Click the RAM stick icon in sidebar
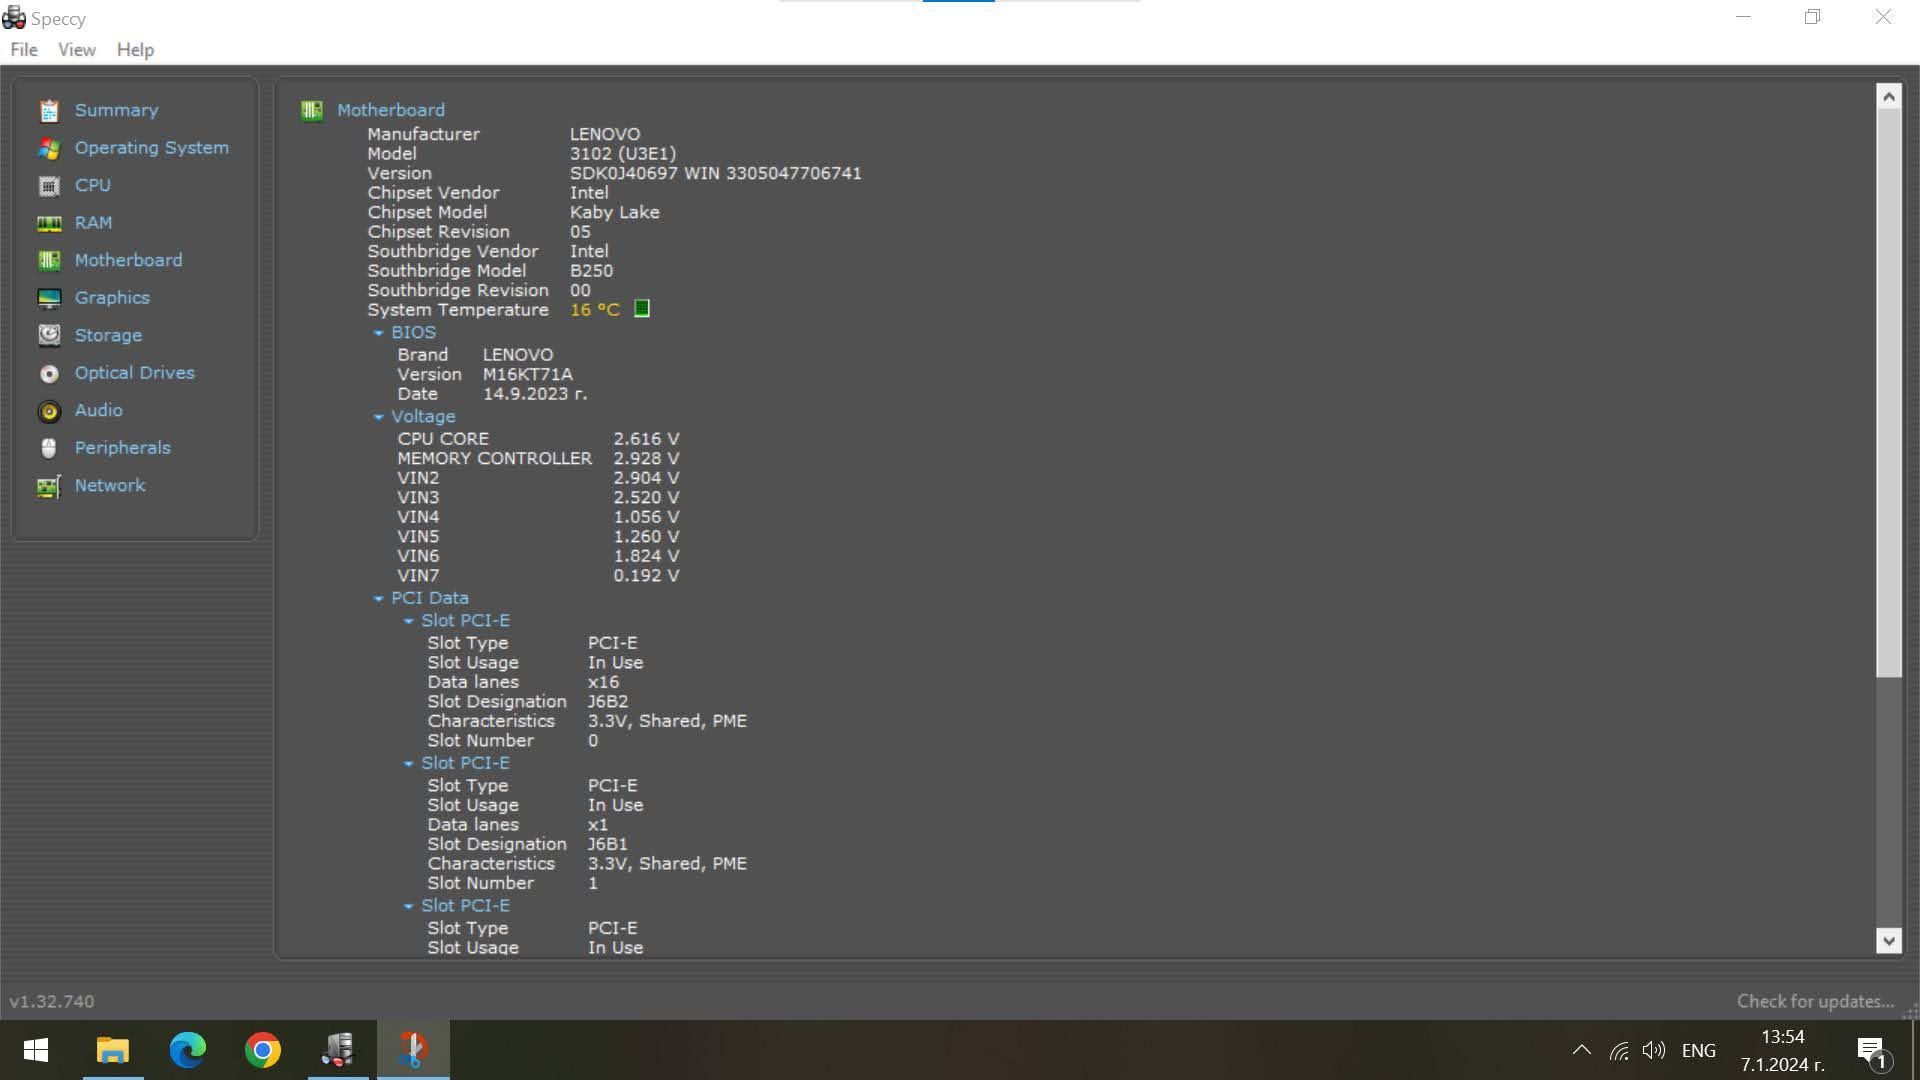Image resolution: width=1920 pixels, height=1080 pixels. pyautogui.click(x=49, y=223)
